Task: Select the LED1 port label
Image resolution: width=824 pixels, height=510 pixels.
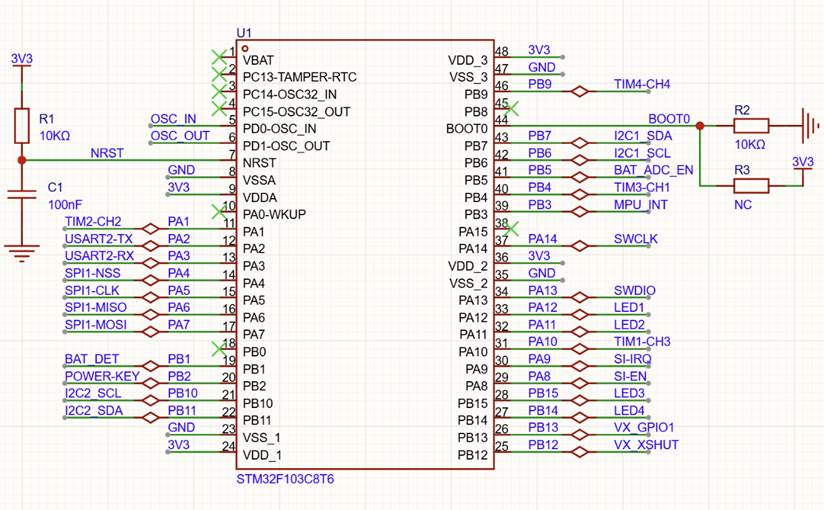Action: (629, 308)
